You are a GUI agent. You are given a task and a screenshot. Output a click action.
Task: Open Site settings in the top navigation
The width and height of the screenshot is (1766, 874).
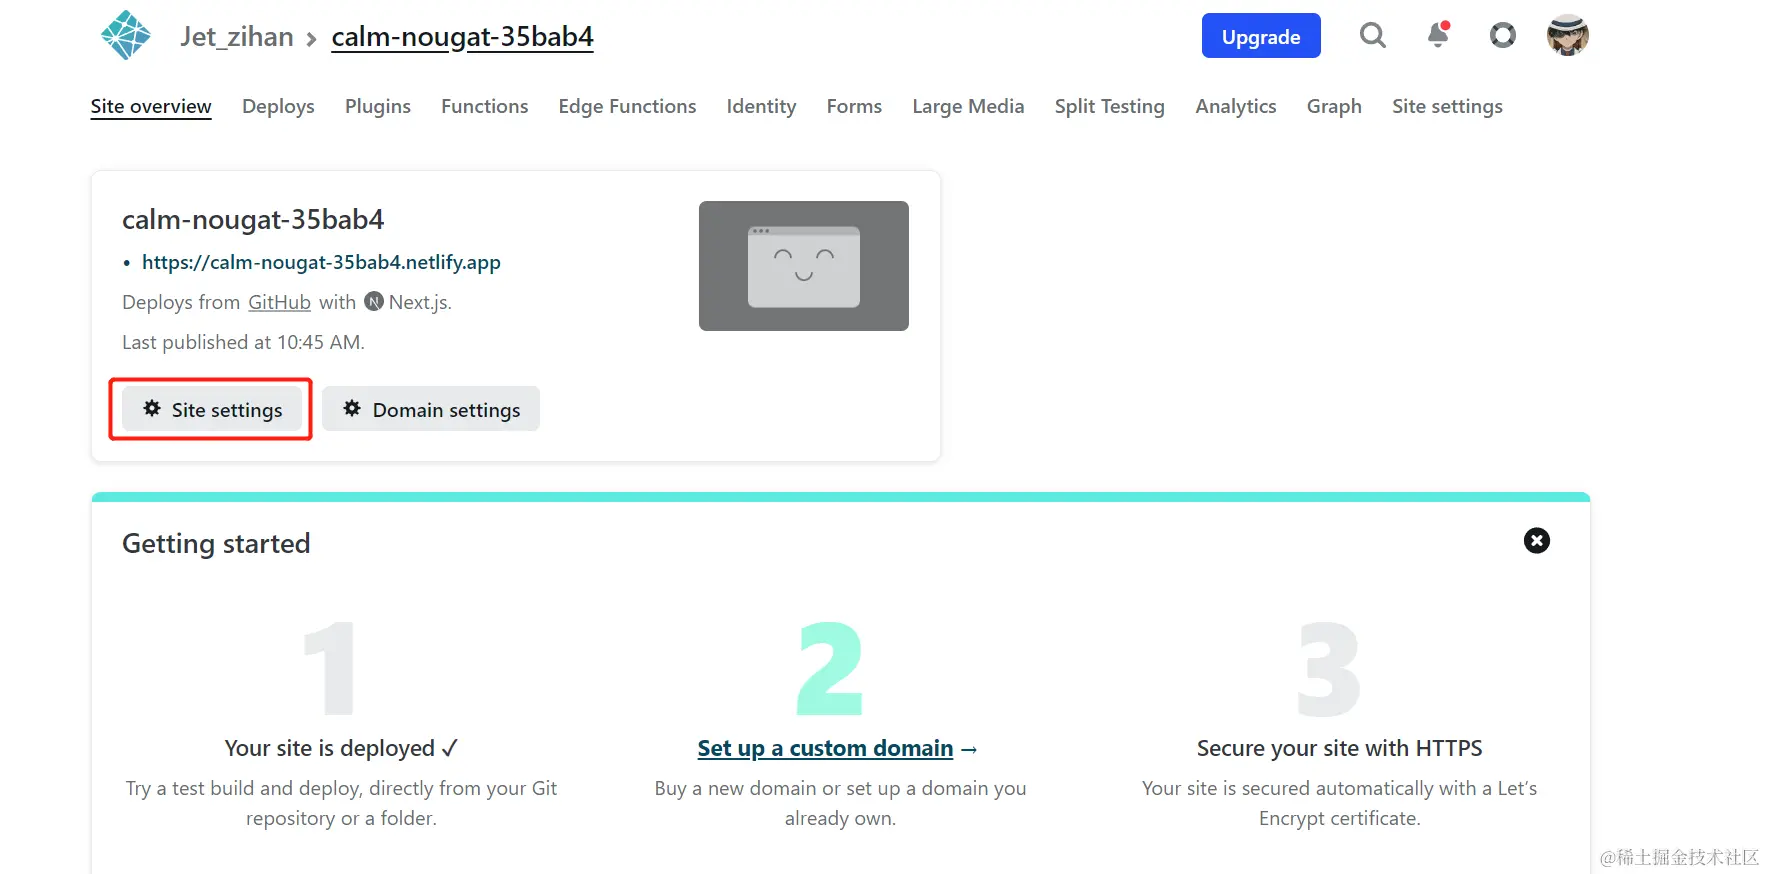pos(1447,106)
